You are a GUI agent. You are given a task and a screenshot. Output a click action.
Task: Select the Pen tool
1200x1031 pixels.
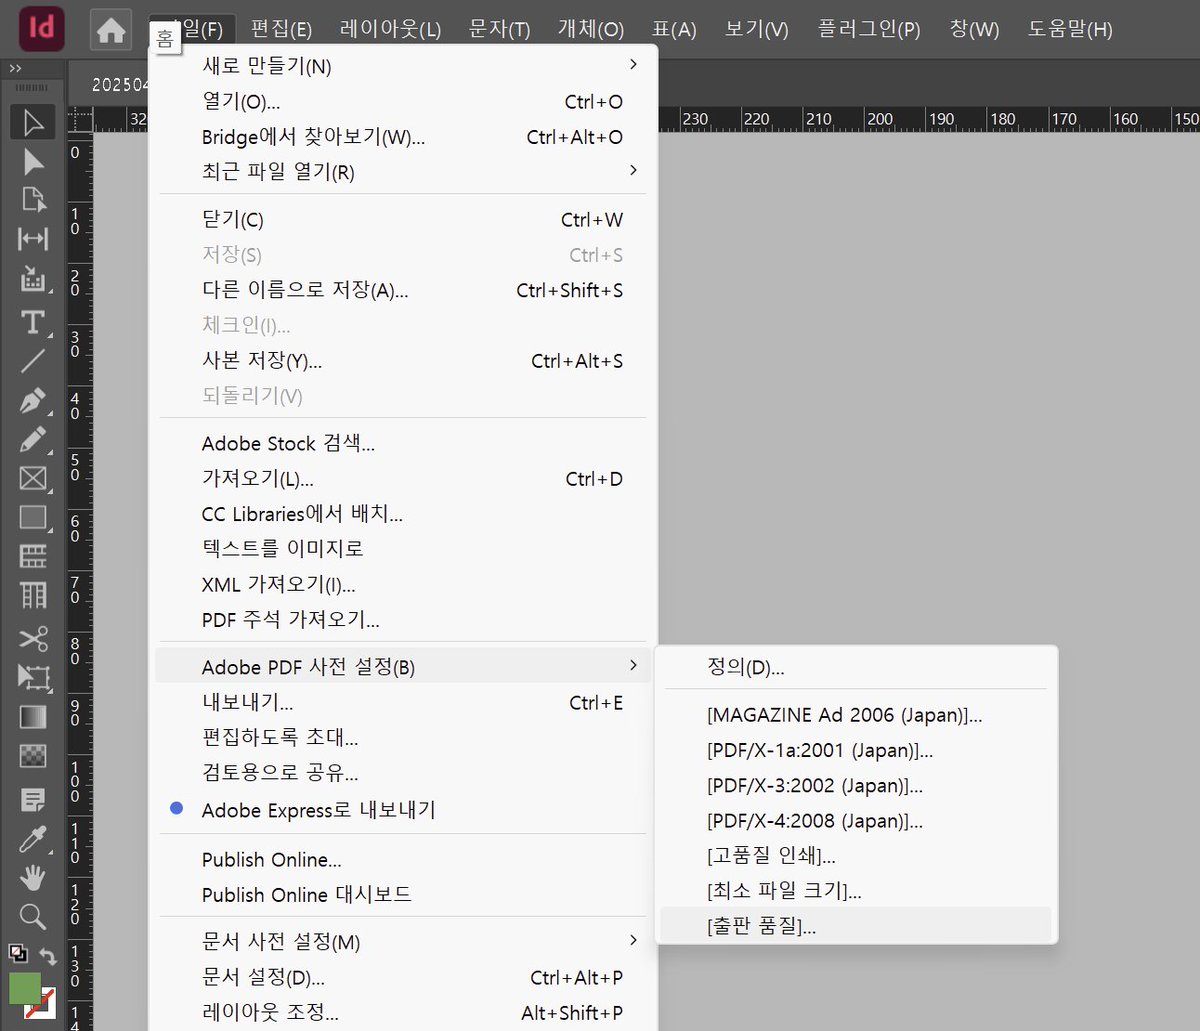(x=33, y=400)
